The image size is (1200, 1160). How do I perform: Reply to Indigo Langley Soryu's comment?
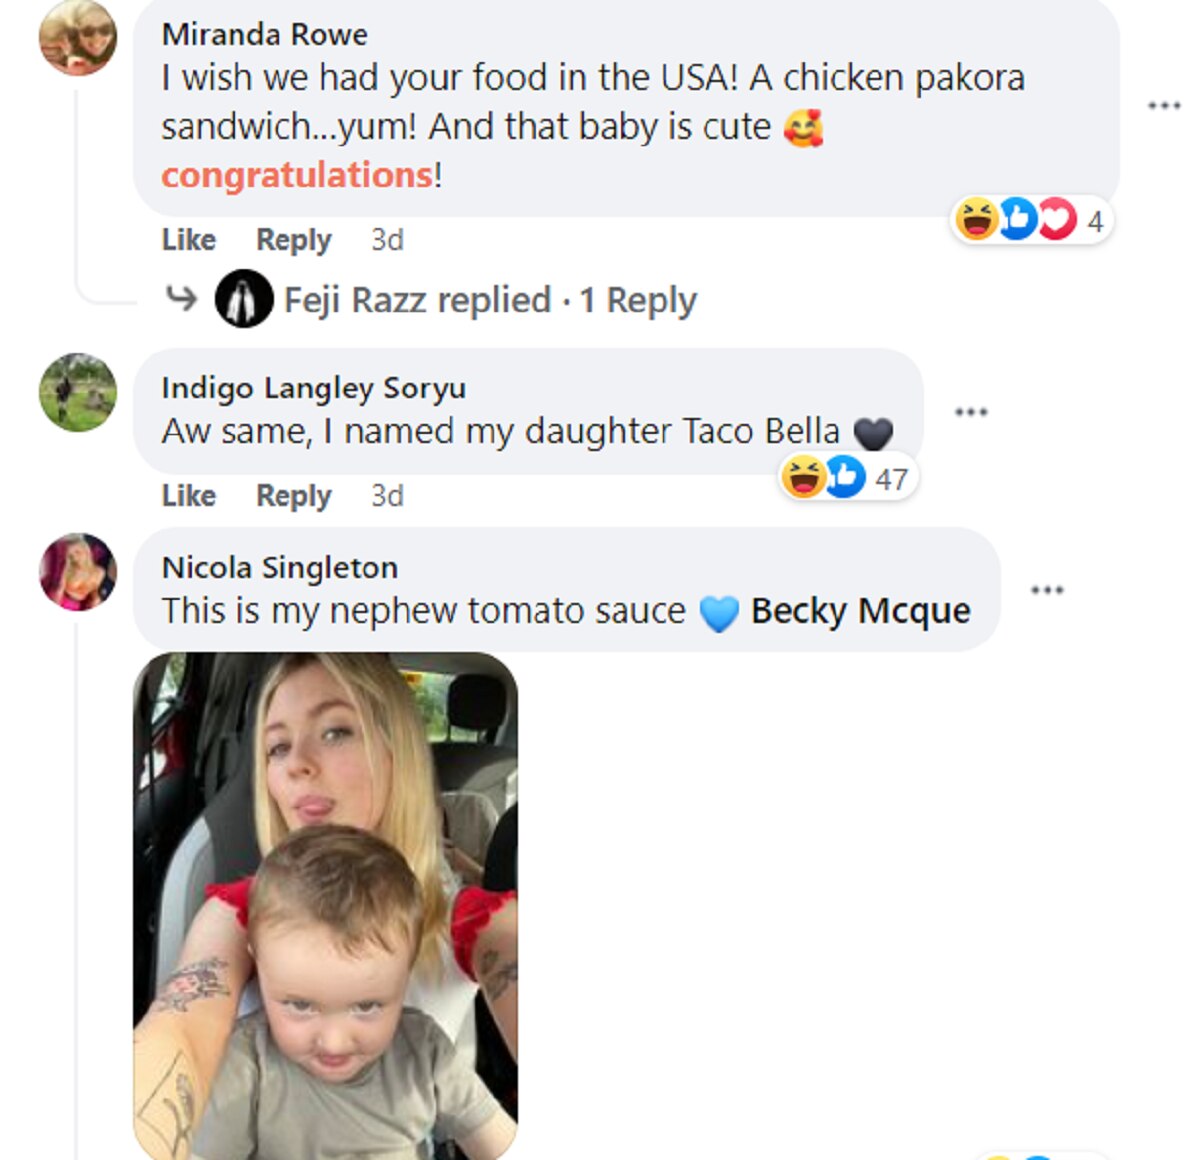pos(293,496)
